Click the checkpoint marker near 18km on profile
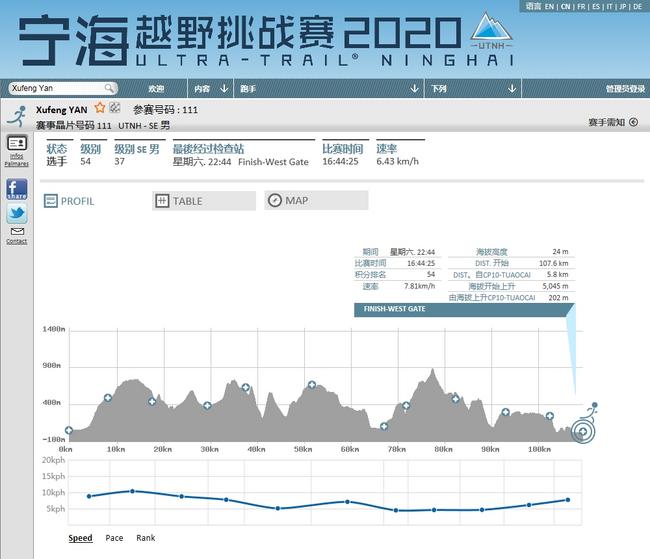The image size is (650, 559). coord(152,401)
